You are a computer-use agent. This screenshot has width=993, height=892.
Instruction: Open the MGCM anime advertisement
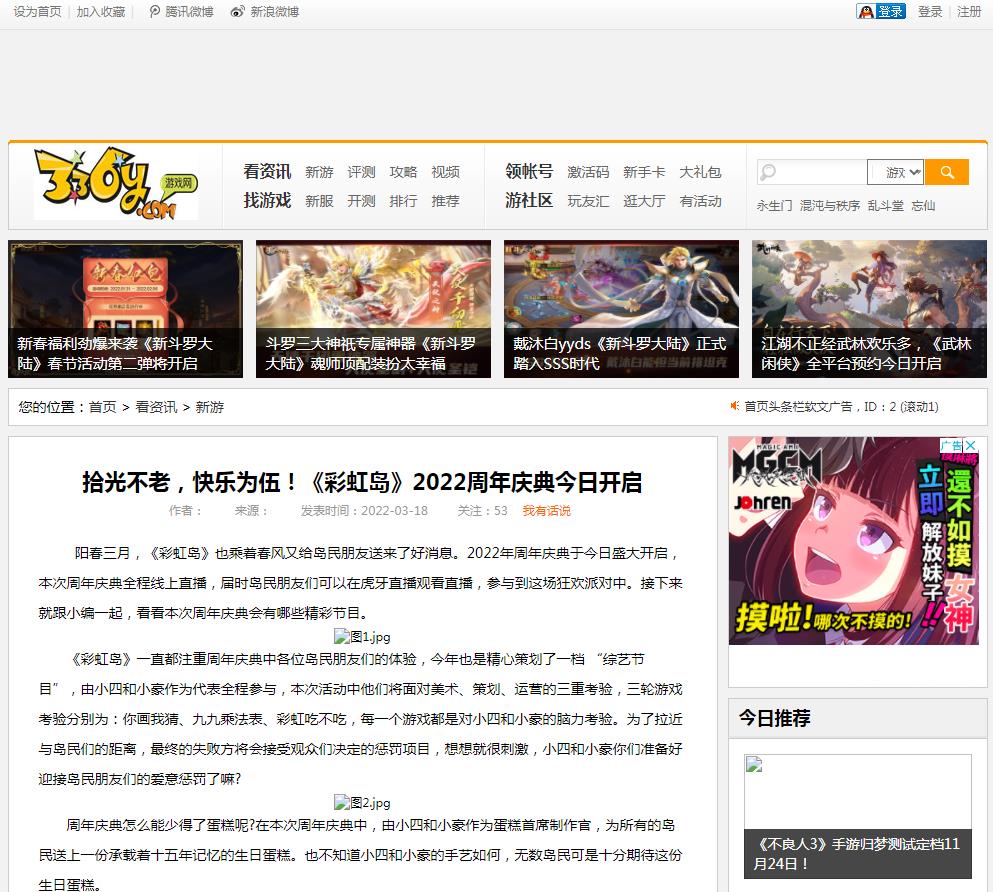tap(854, 541)
